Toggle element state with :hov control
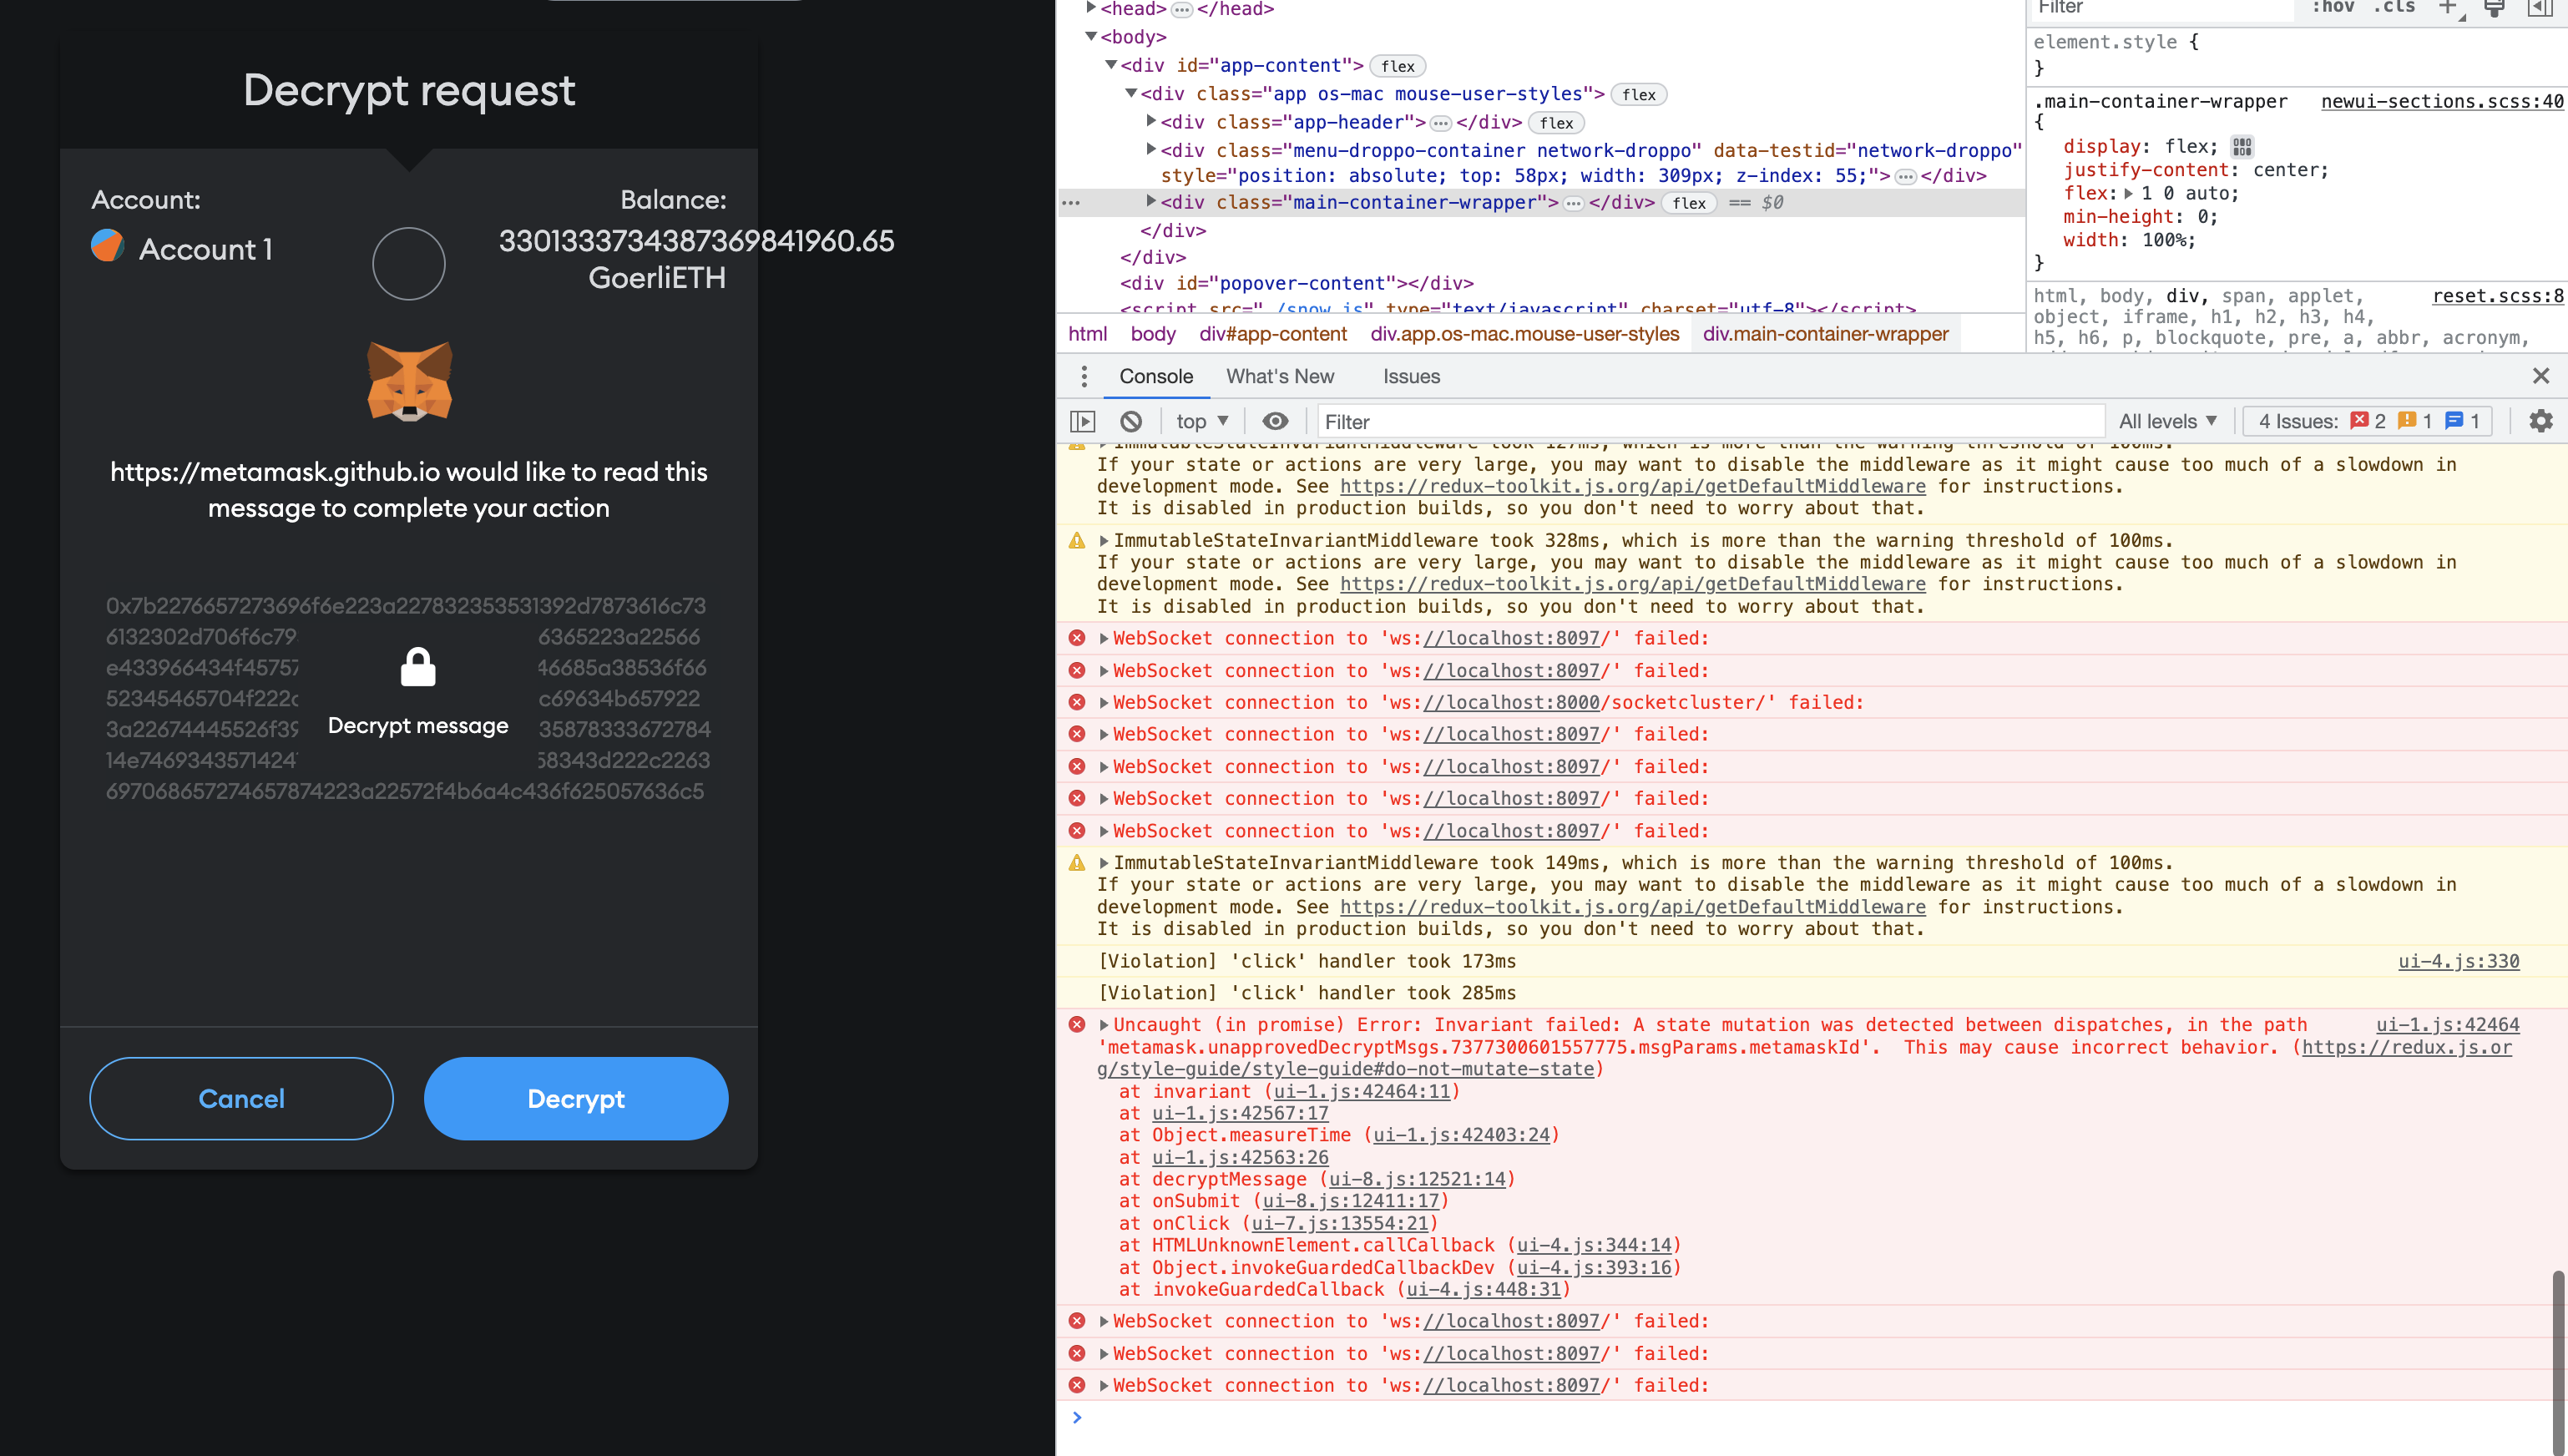The height and width of the screenshot is (1456, 2568). (x=2333, y=8)
